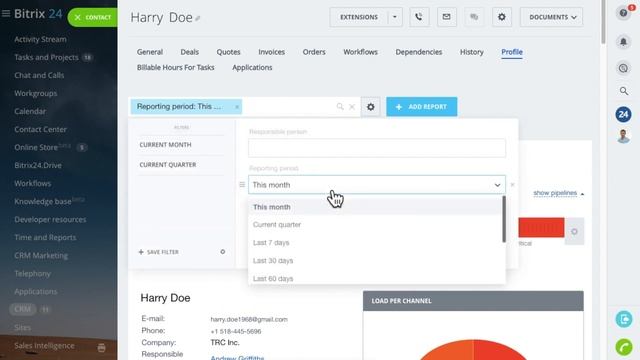
Task: Open Activity Stream in sidebar
Action: coord(40,40)
